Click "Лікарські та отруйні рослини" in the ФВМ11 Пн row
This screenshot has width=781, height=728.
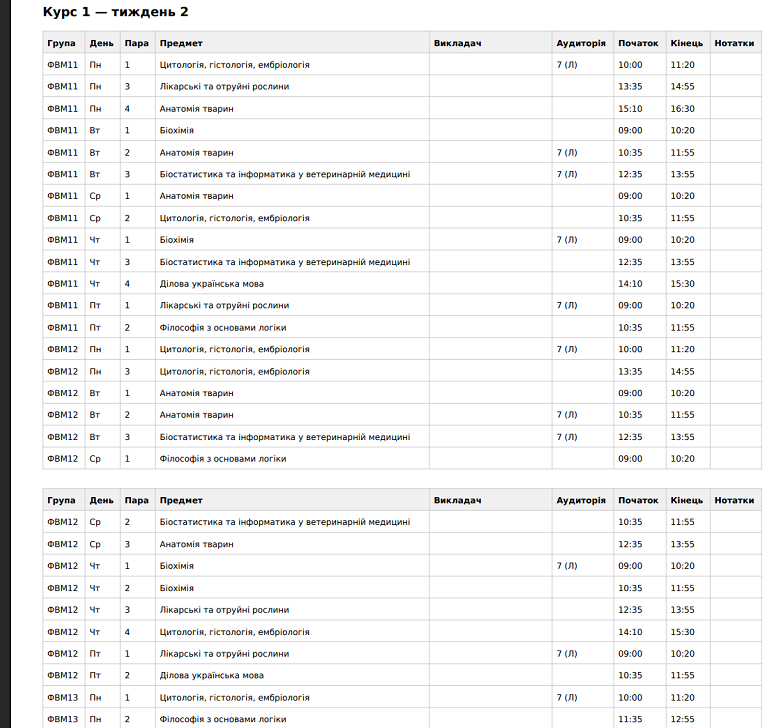tap(224, 87)
